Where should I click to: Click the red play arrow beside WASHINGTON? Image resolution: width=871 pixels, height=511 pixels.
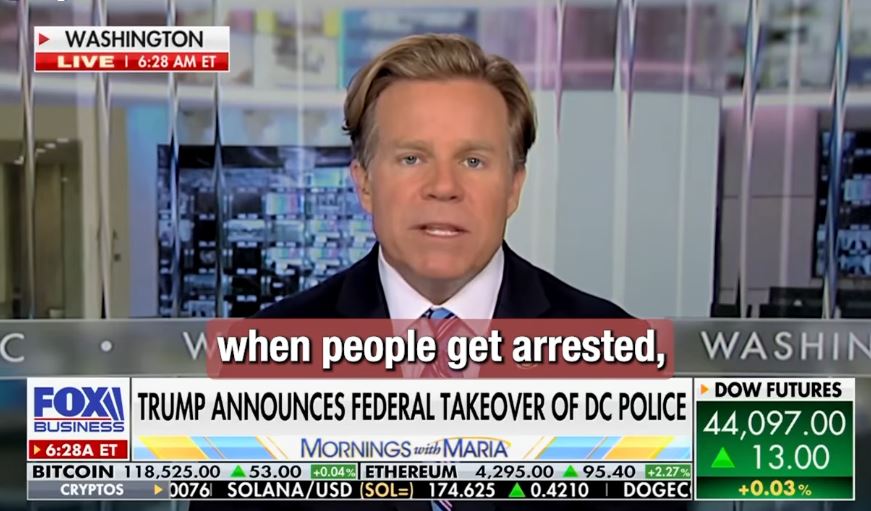click(x=44, y=39)
